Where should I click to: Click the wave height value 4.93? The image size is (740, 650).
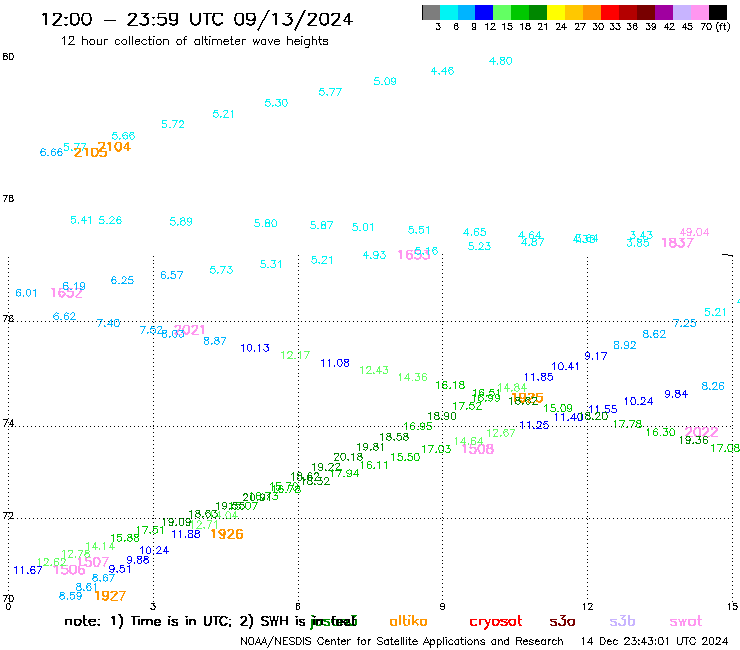(374, 255)
